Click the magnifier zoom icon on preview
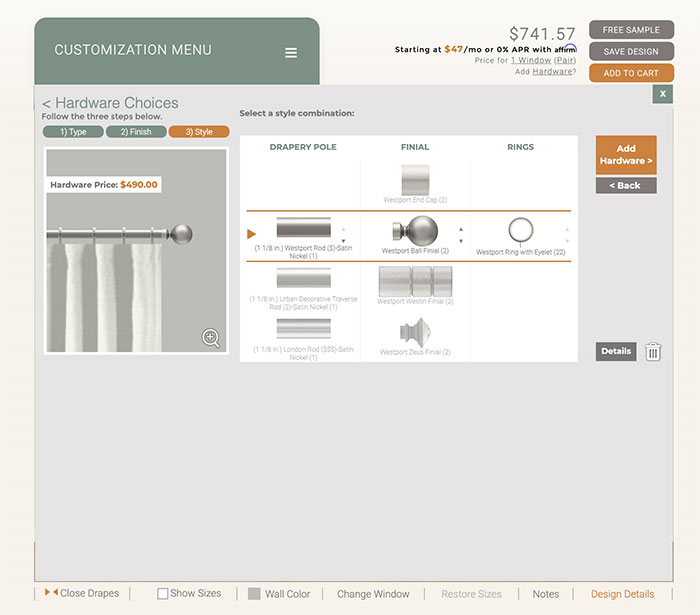The height and width of the screenshot is (615, 700). click(211, 337)
